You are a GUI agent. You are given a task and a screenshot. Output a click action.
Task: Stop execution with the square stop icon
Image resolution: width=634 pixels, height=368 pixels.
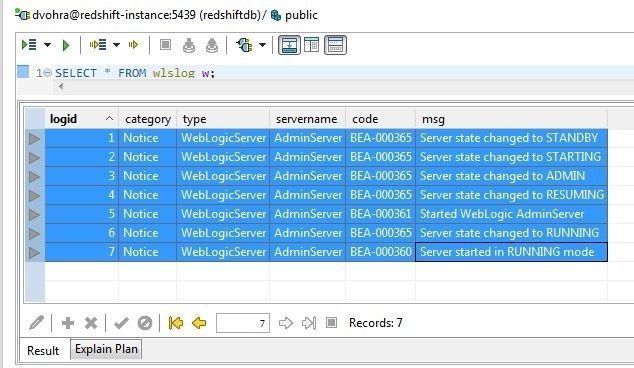165,44
